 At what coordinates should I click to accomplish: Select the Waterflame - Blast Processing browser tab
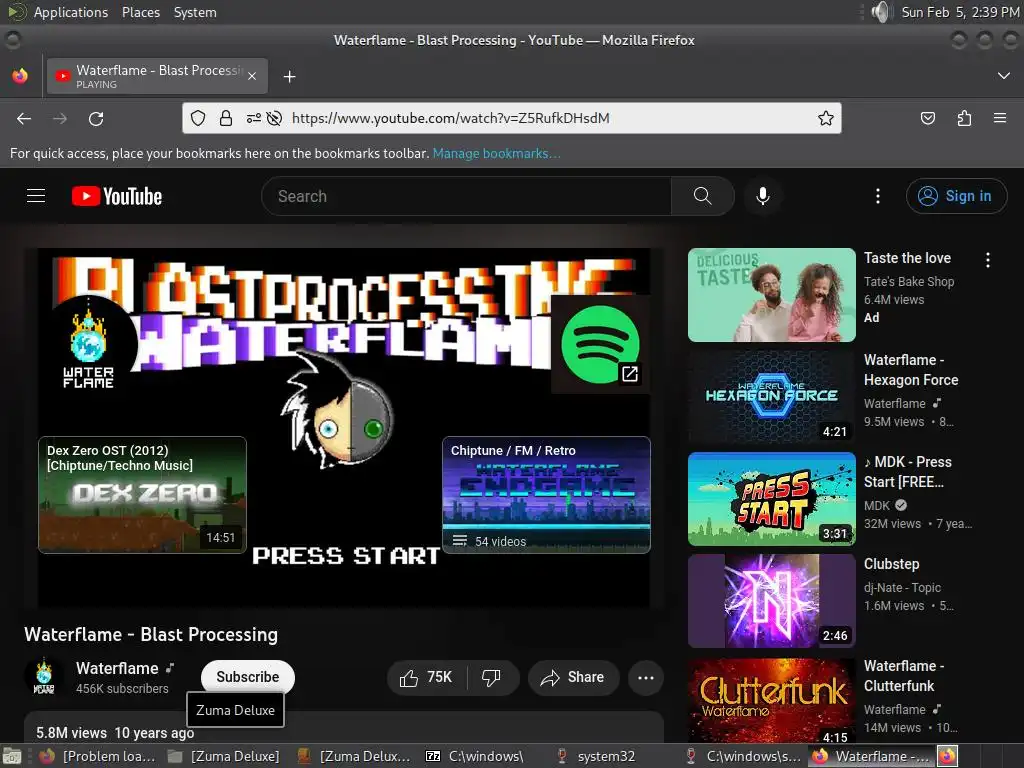pos(157,76)
